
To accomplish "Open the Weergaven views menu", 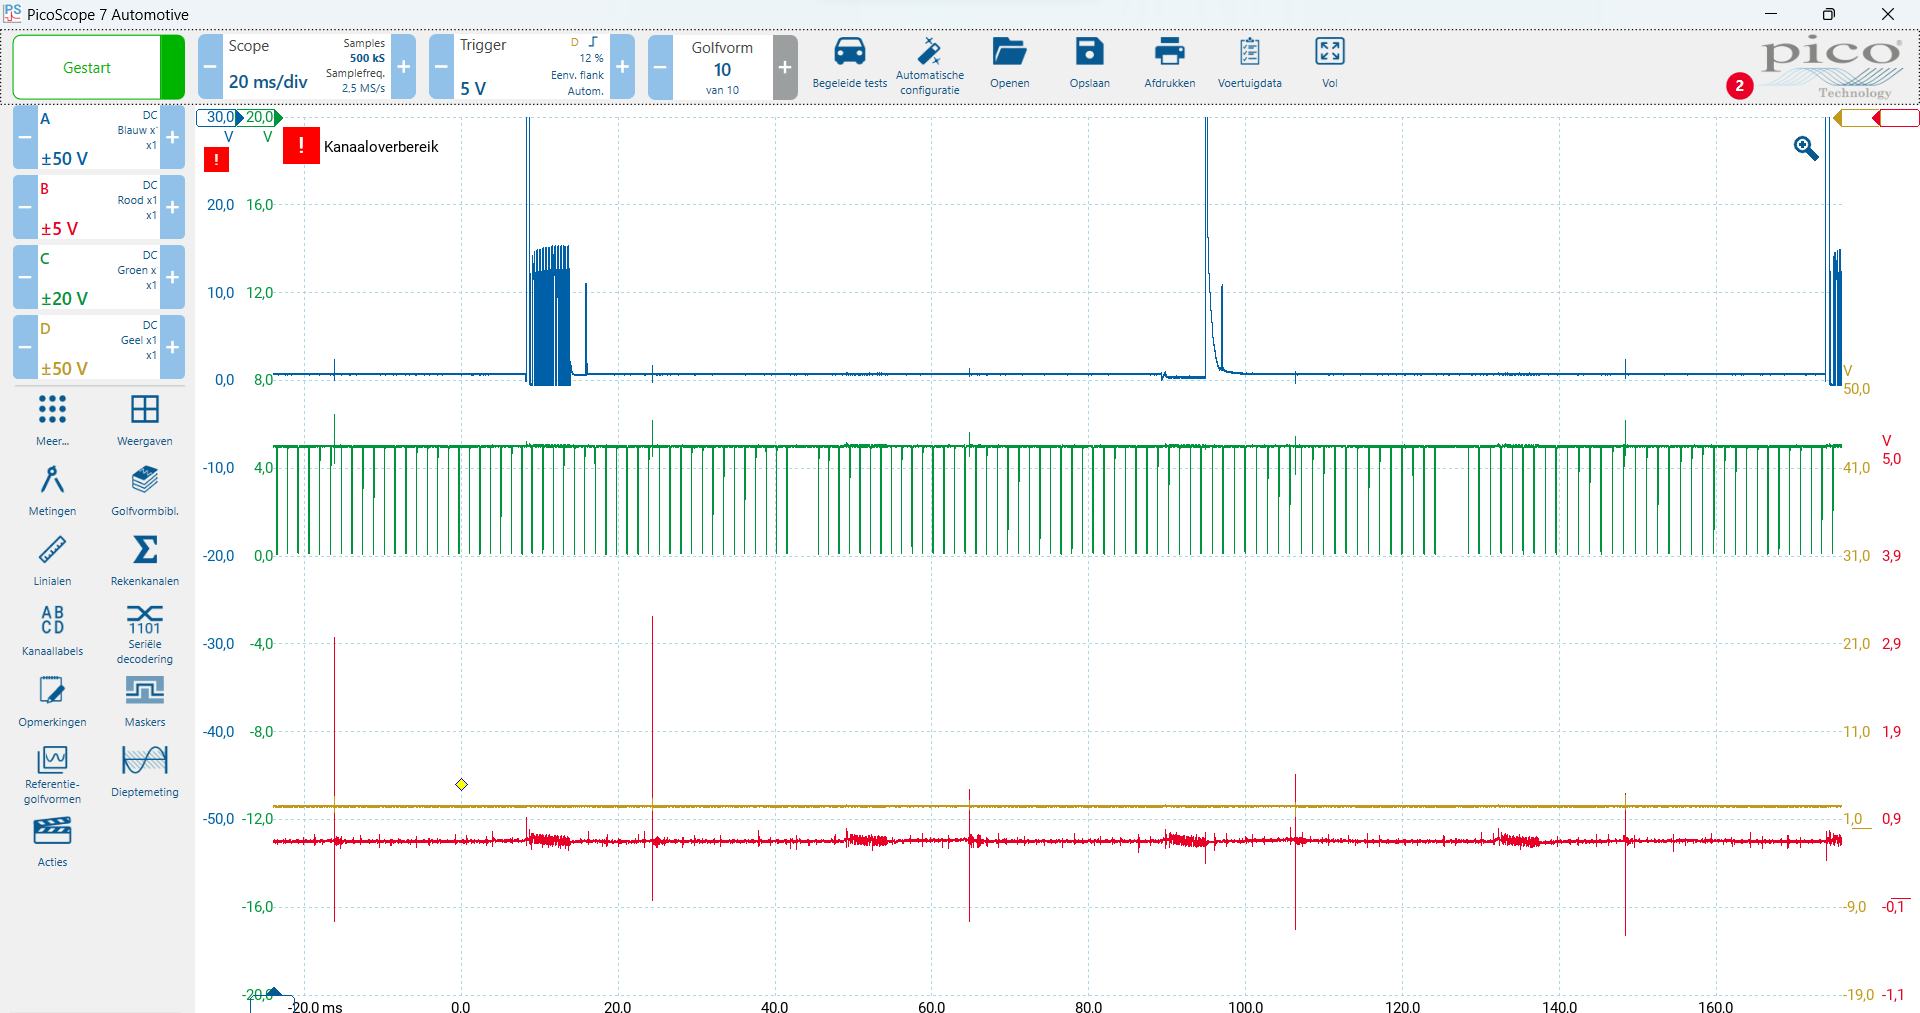I will coord(145,410).
